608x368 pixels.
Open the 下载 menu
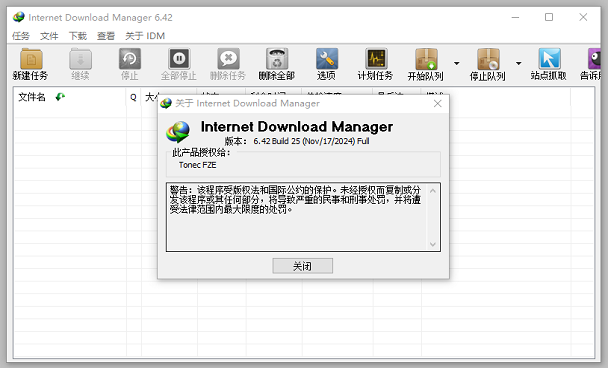pyautogui.click(x=78, y=36)
